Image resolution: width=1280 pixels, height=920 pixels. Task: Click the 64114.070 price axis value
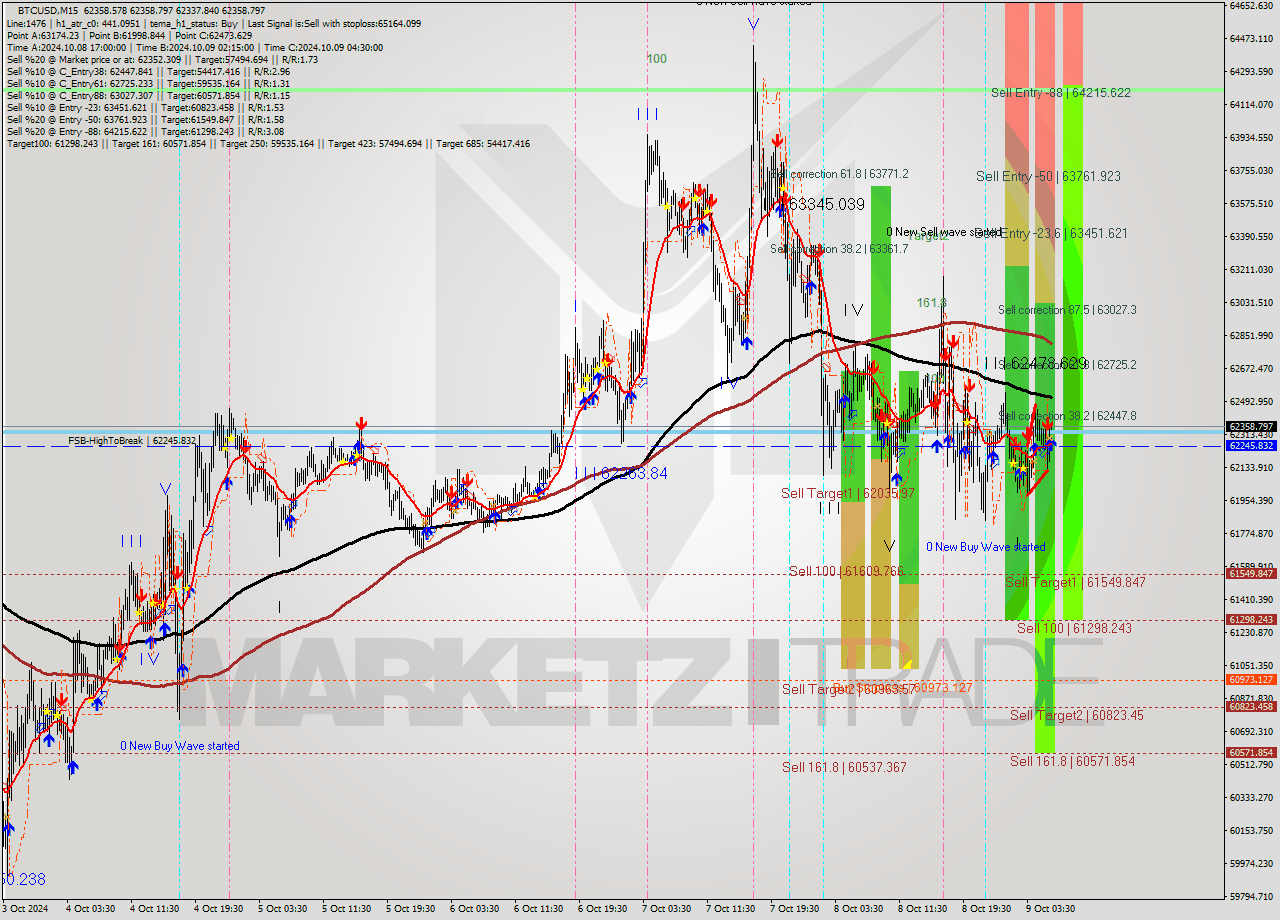(1250, 104)
